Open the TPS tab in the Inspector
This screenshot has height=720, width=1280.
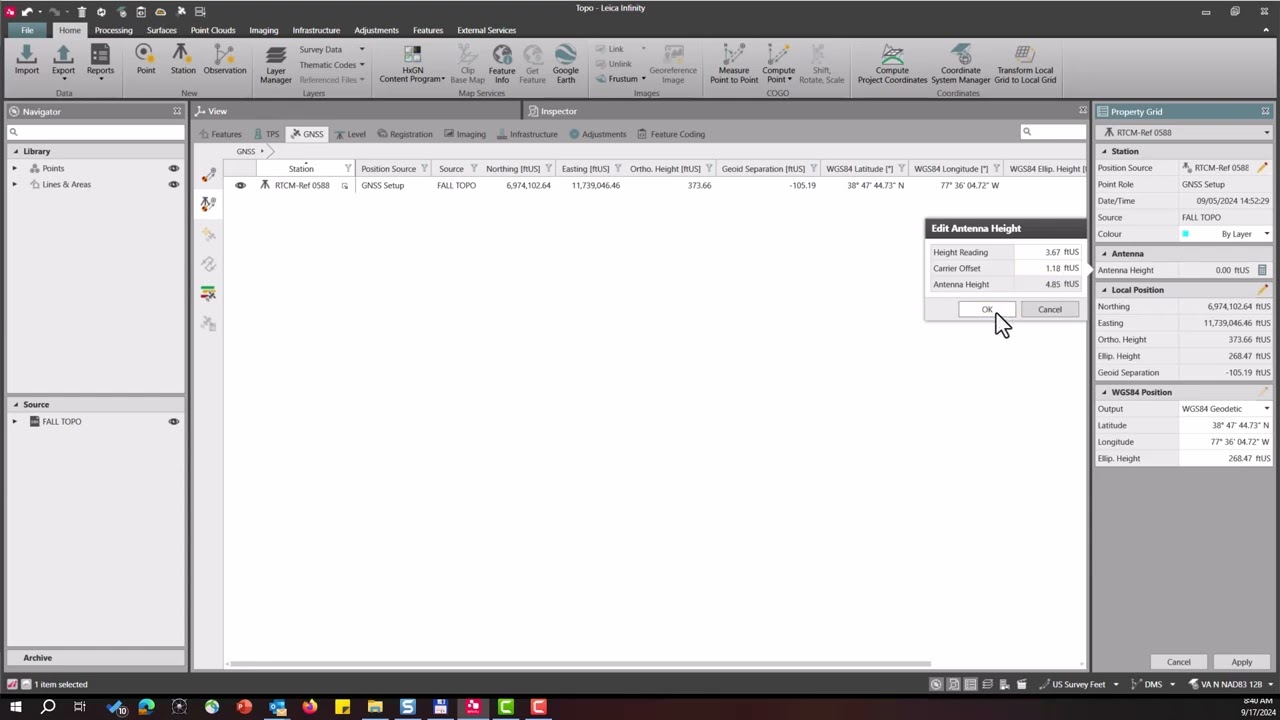tap(266, 134)
